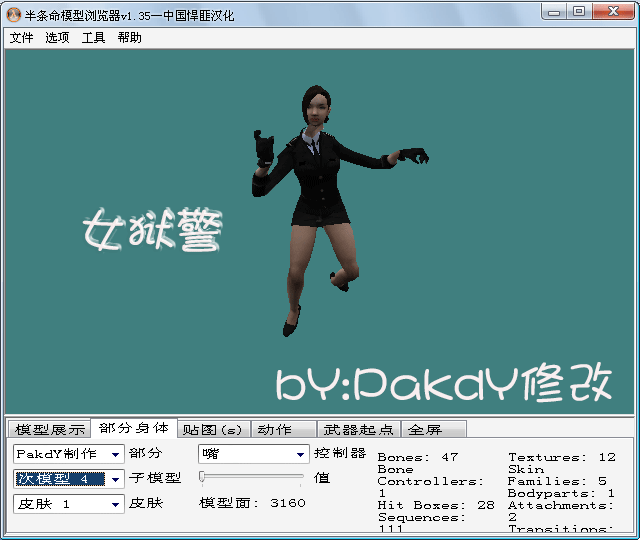Viewport: 640px width, 540px height.
Task: Switch to the 模型展示 tab
Action: click(x=49, y=430)
